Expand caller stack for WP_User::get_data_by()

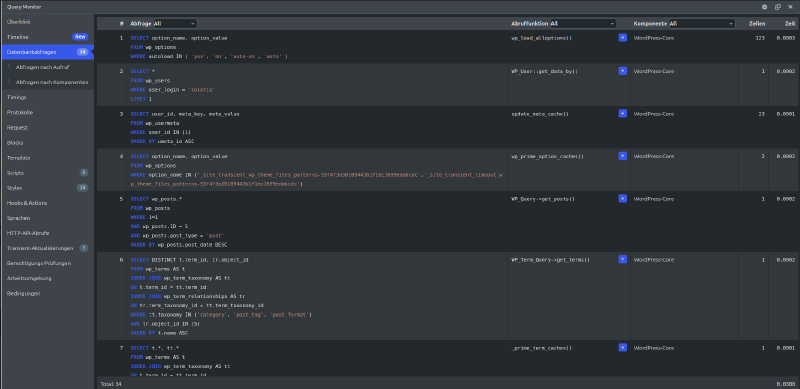(622, 71)
